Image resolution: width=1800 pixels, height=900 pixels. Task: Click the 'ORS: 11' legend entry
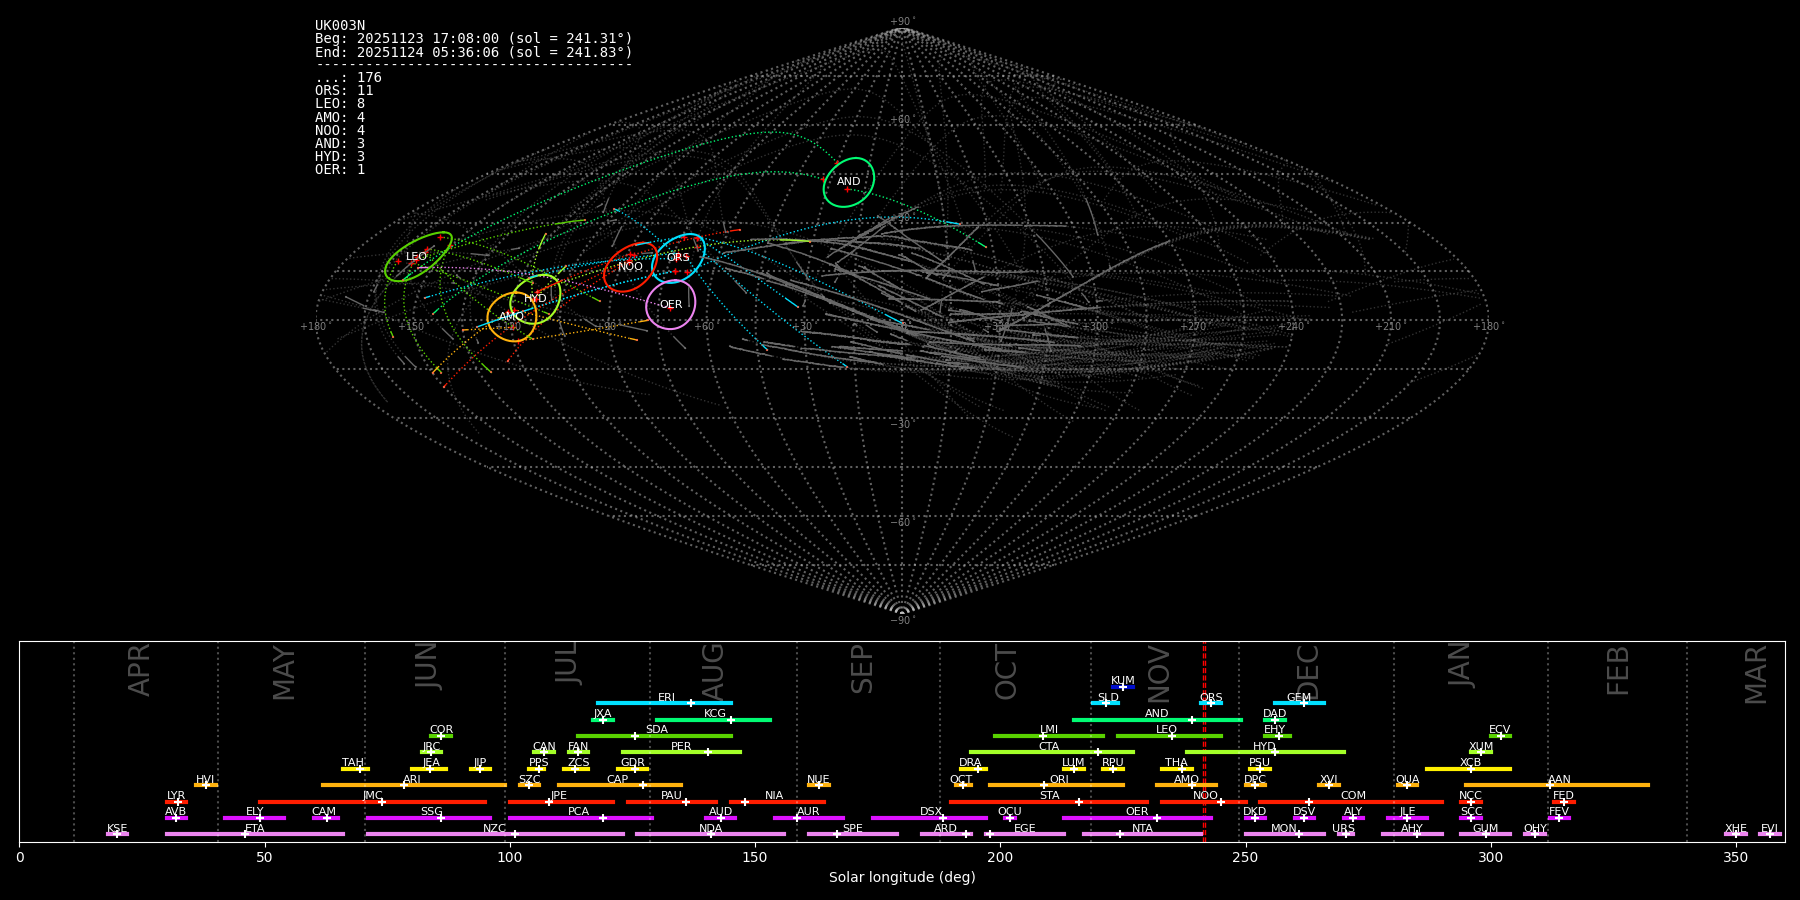(344, 91)
